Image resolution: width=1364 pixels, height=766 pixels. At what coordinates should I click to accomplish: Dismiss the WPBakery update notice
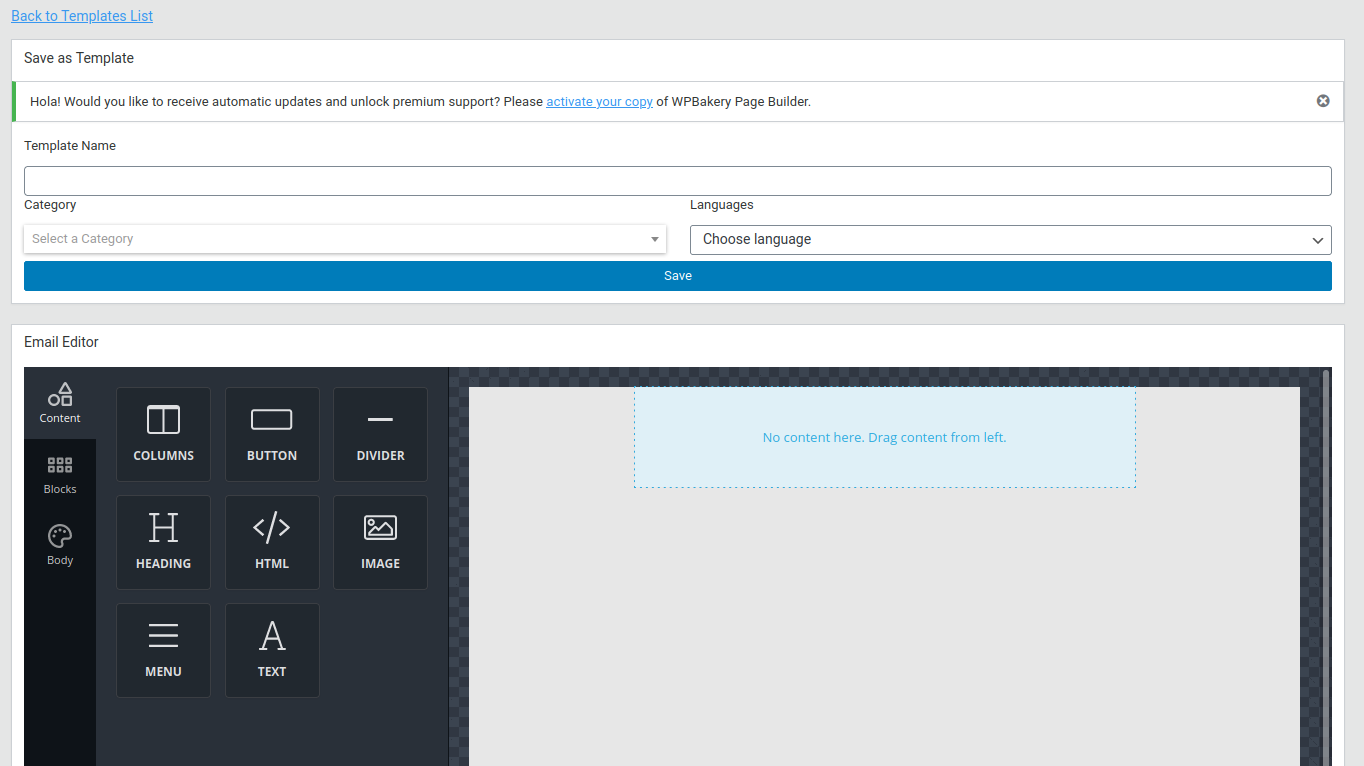(x=1323, y=101)
